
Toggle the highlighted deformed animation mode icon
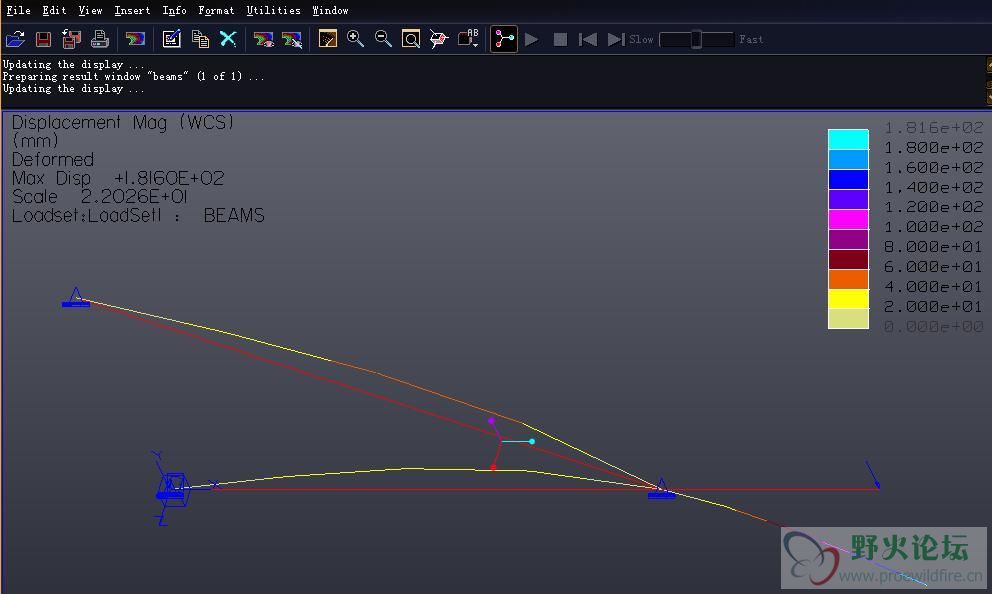[504, 39]
